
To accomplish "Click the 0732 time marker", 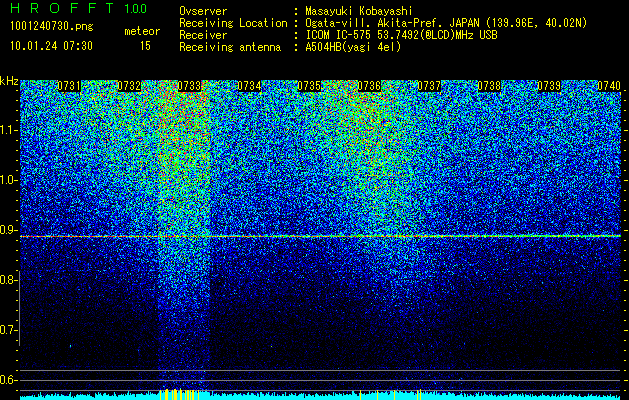I will (129, 86).
